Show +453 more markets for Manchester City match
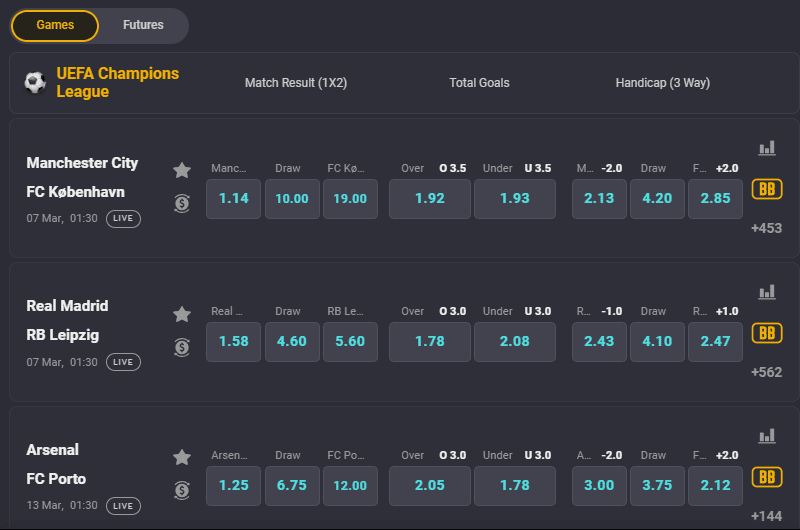The image size is (800, 530). pyautogui.click(x=766, y=228)
